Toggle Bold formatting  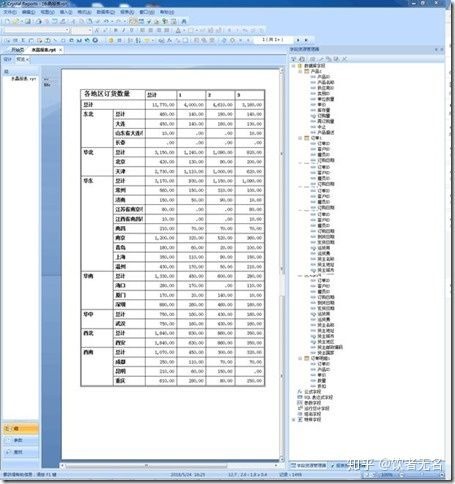tap(116, 30)
